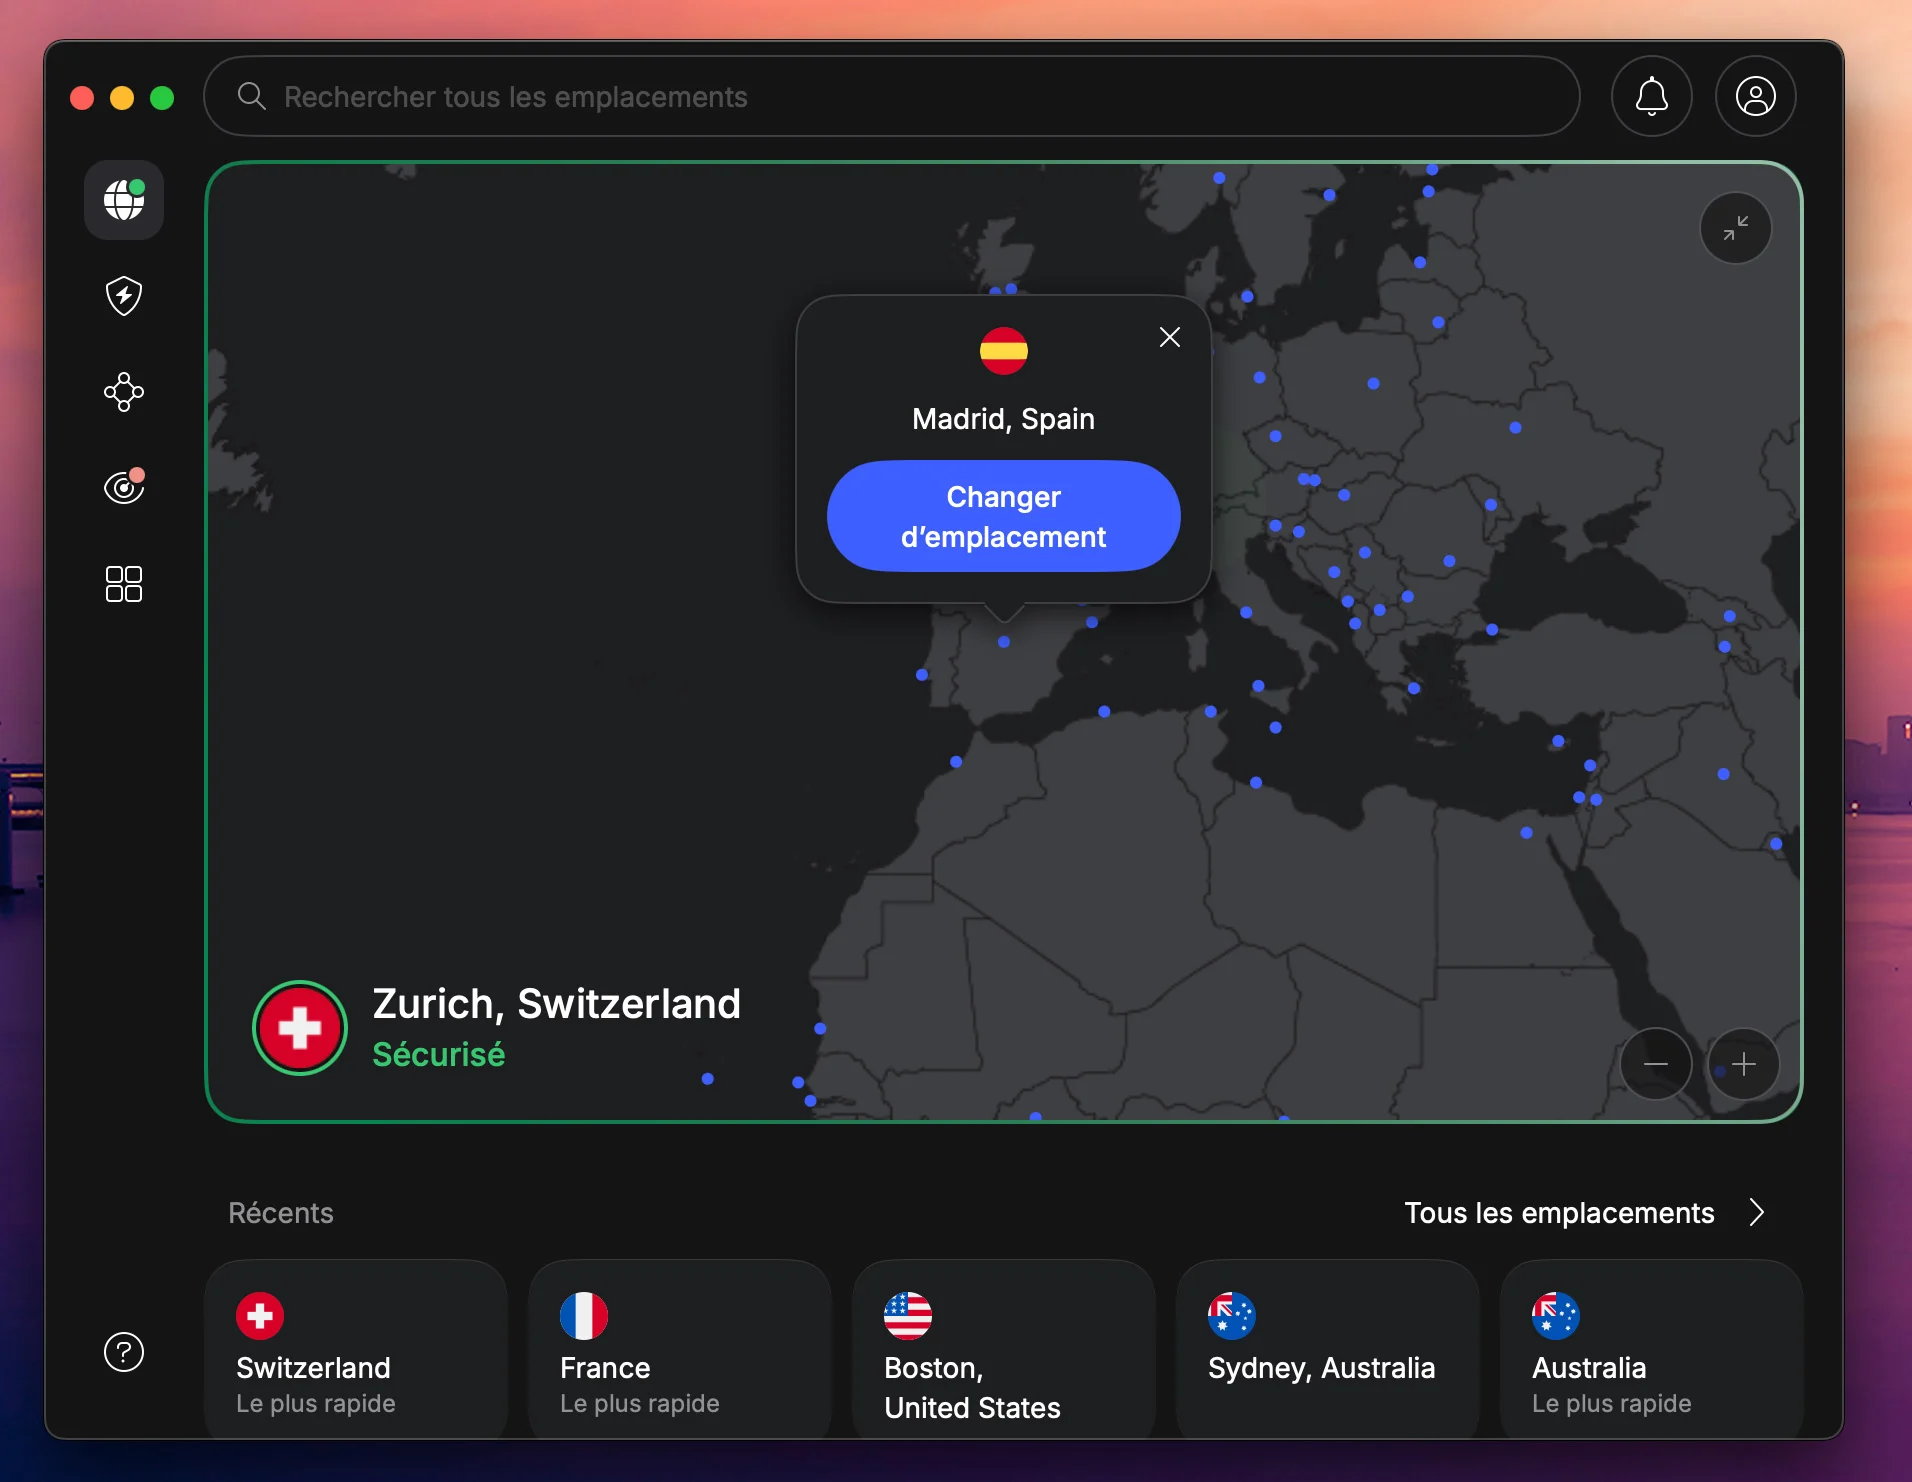1912x1482 pixels.
Task: Select Switzerland recent card
Action: click(x=356, y=1350)
